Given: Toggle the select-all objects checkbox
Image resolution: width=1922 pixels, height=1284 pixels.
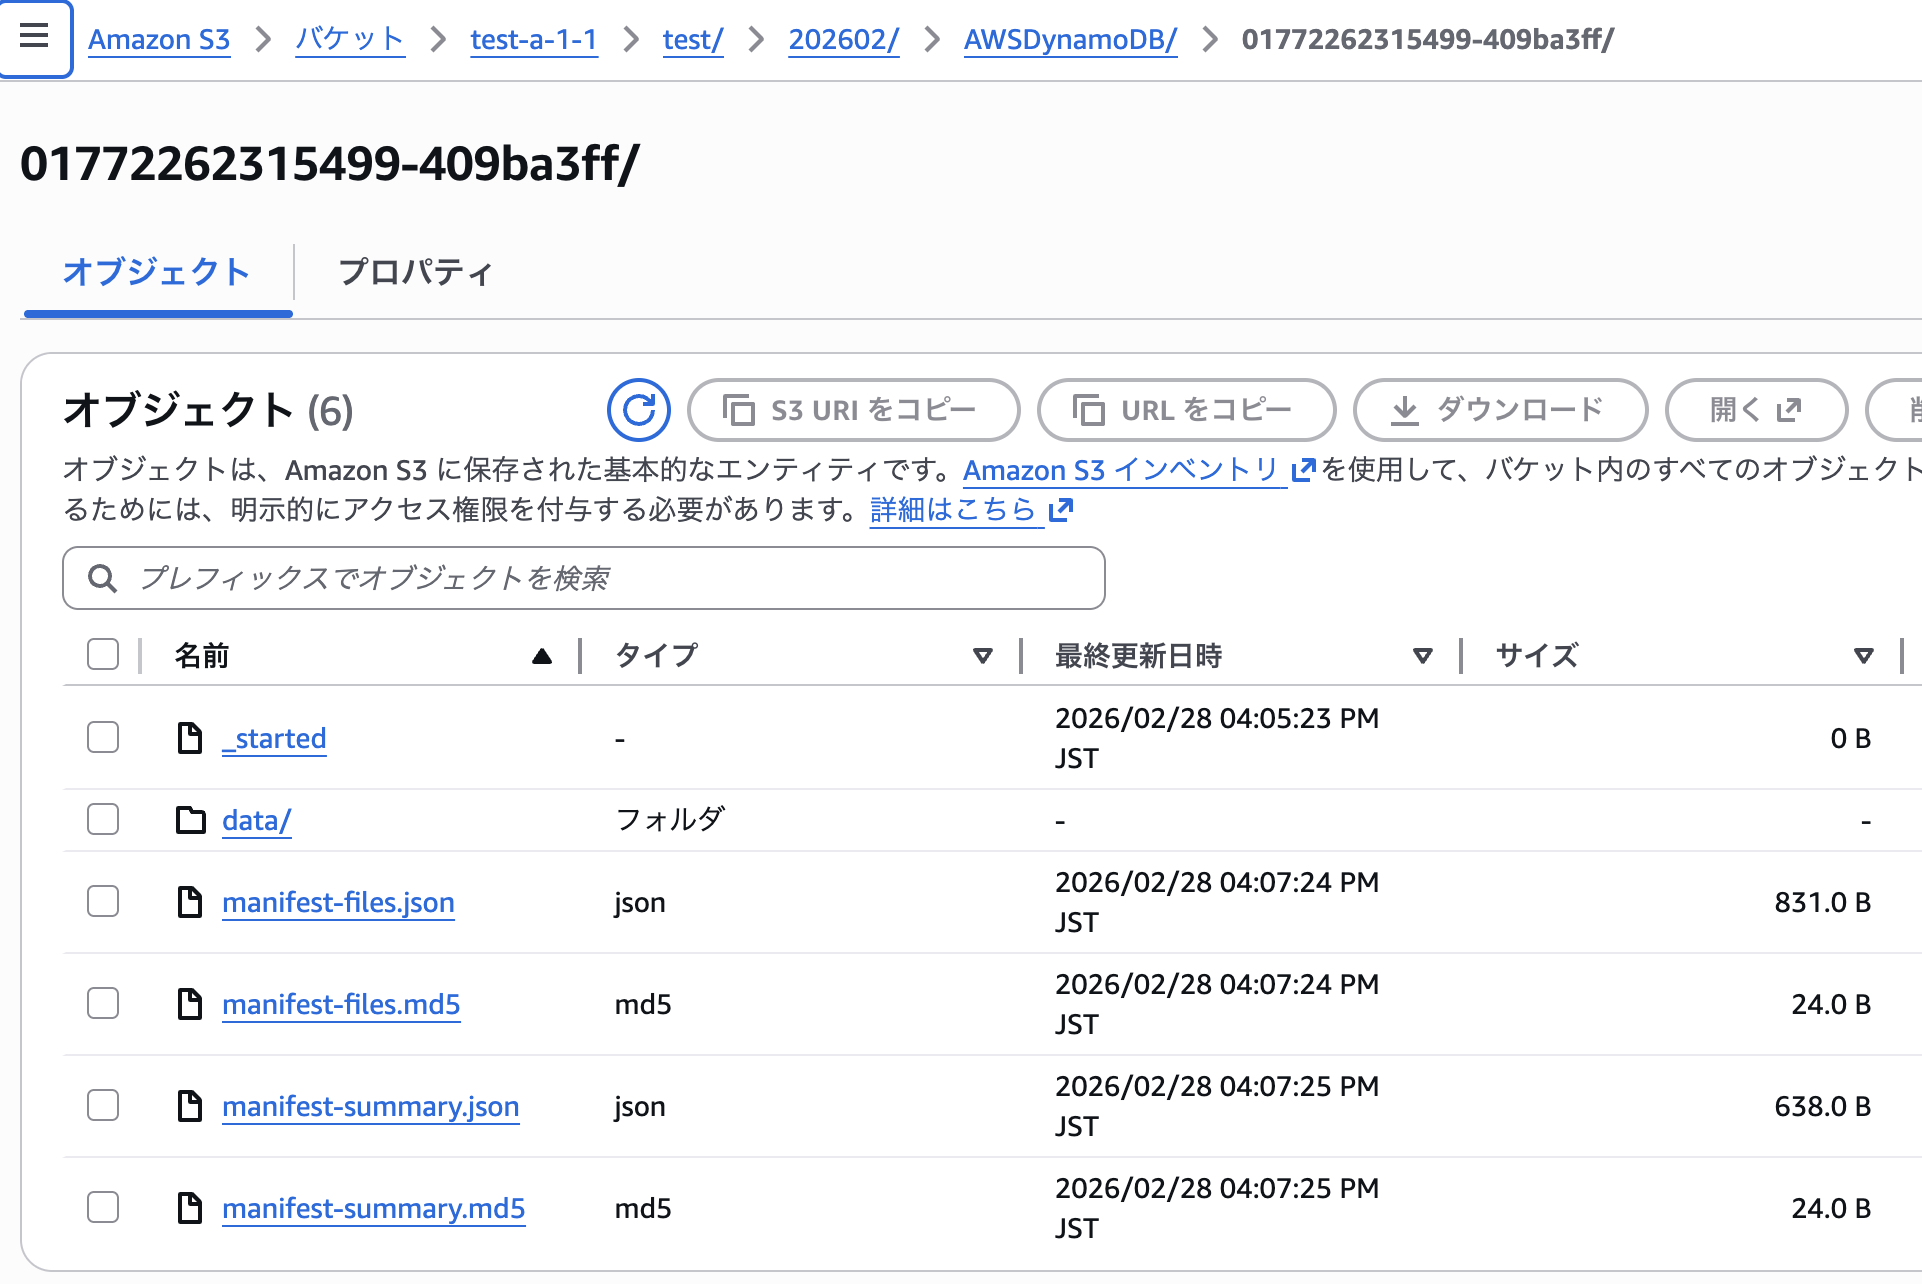Looking at the screenshot, I should coord(102,654).
